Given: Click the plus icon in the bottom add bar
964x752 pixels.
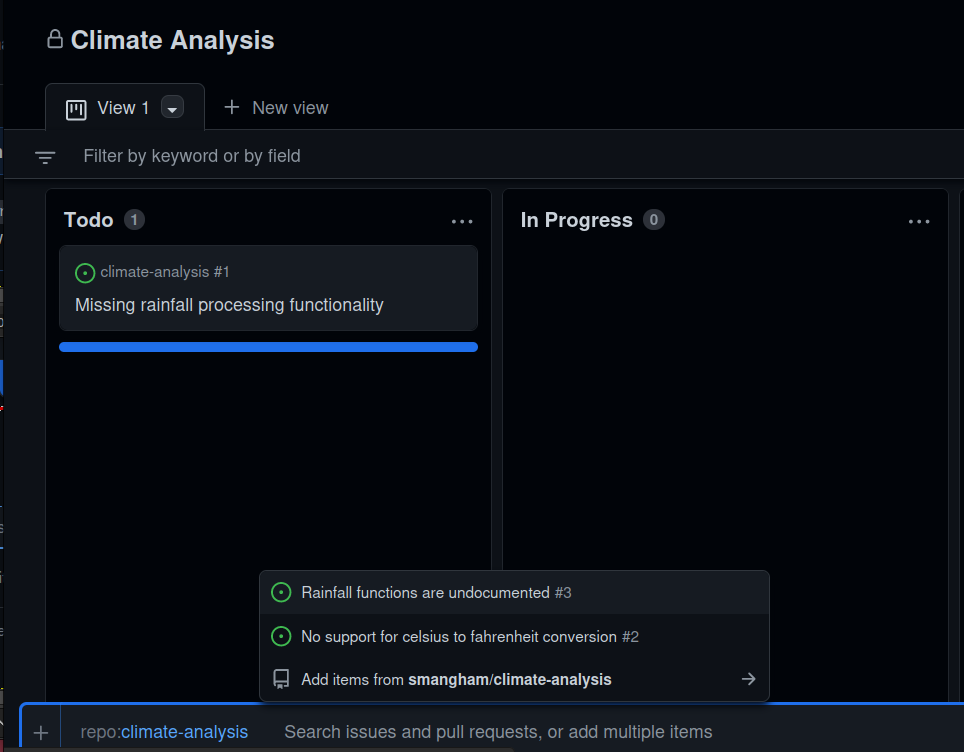Looking at the screenshot, I should point(39,731).
